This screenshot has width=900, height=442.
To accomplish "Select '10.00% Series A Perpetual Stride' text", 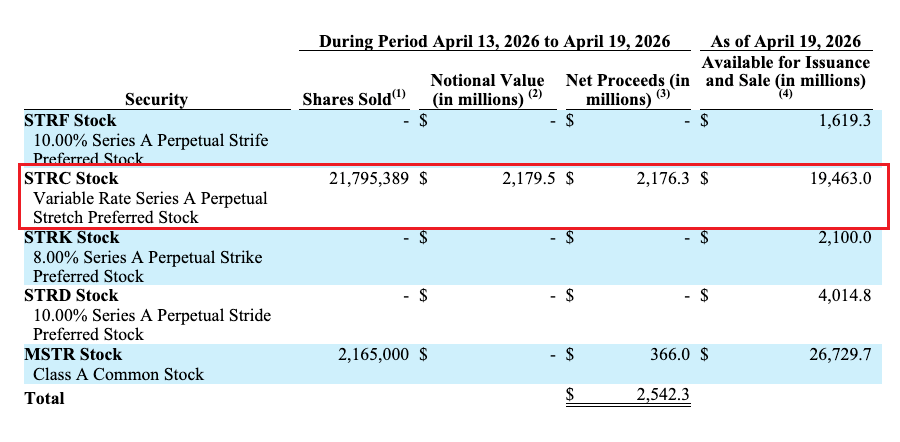I will 152,315.
